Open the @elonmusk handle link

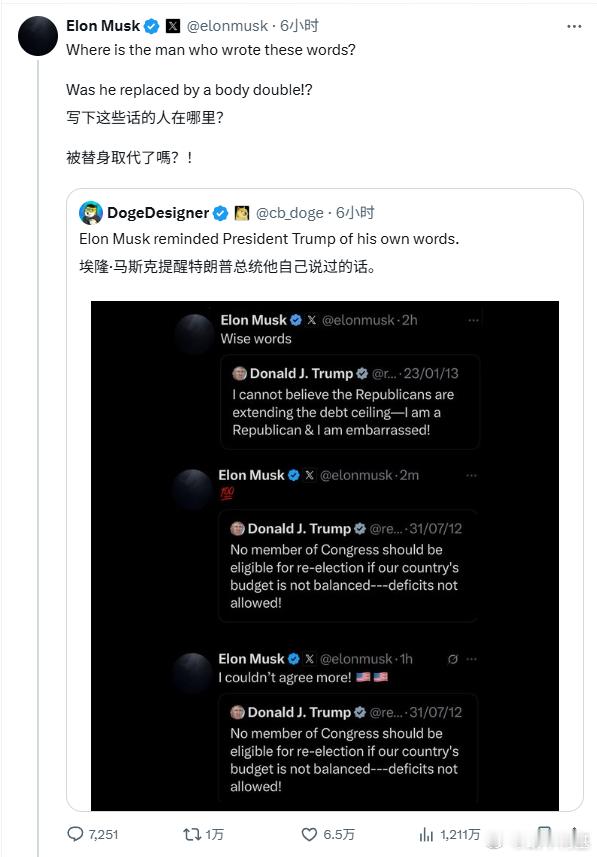pyautogui.click(x=227, y=26)
